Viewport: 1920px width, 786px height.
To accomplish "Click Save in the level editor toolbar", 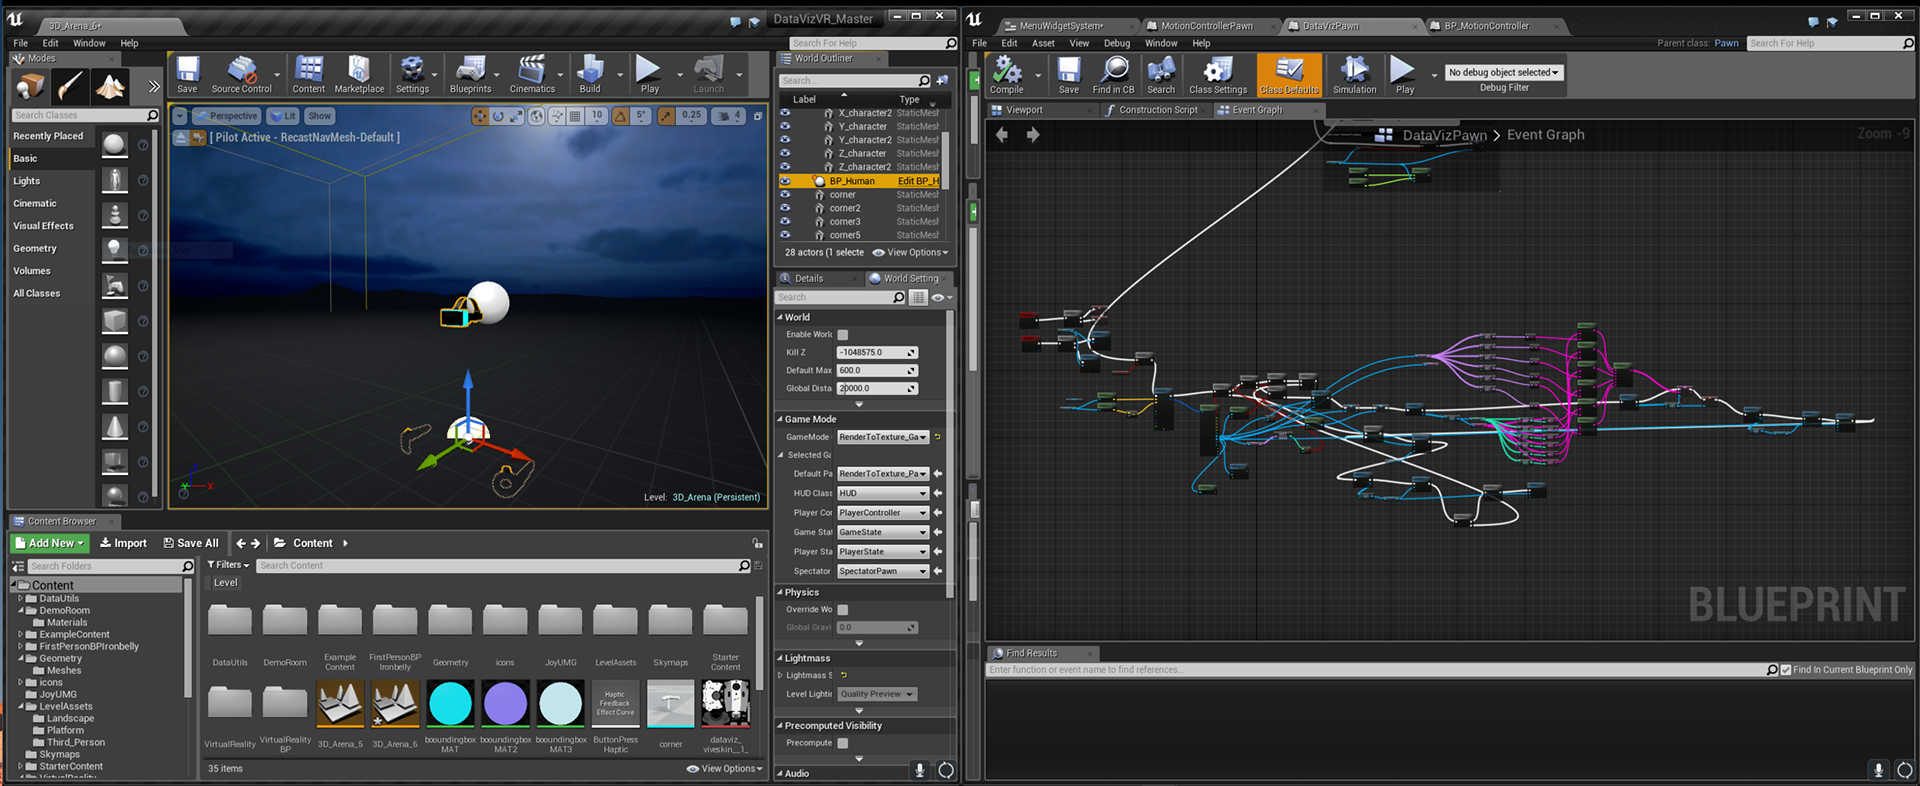I will click(187, 75).
